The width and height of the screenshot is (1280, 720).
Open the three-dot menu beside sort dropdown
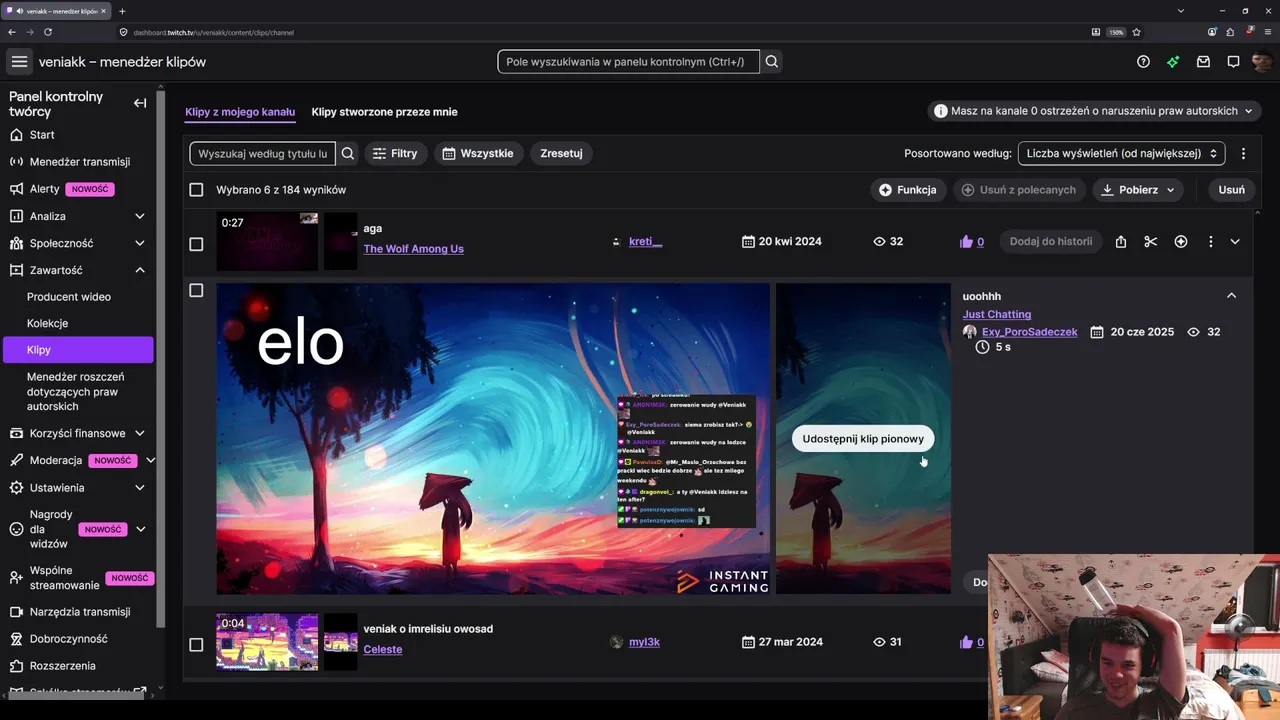[x=1243, y=154]
